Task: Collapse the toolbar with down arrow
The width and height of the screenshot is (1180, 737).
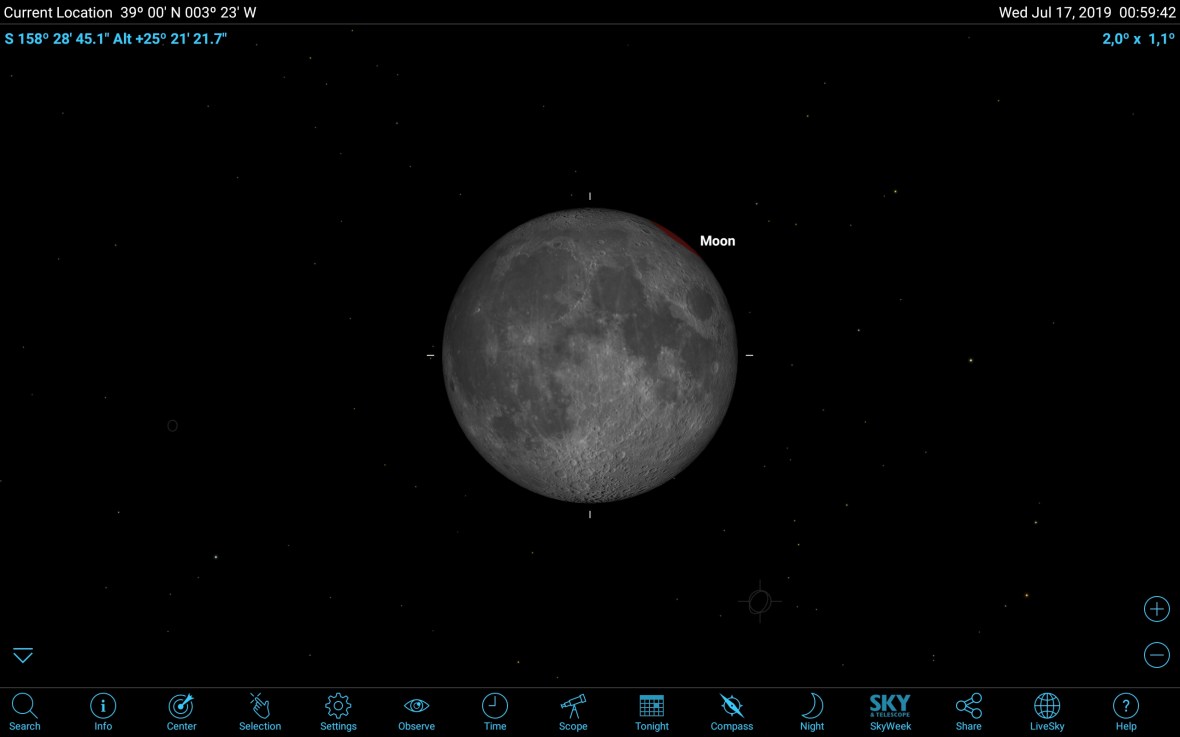Action: (23, 656)
